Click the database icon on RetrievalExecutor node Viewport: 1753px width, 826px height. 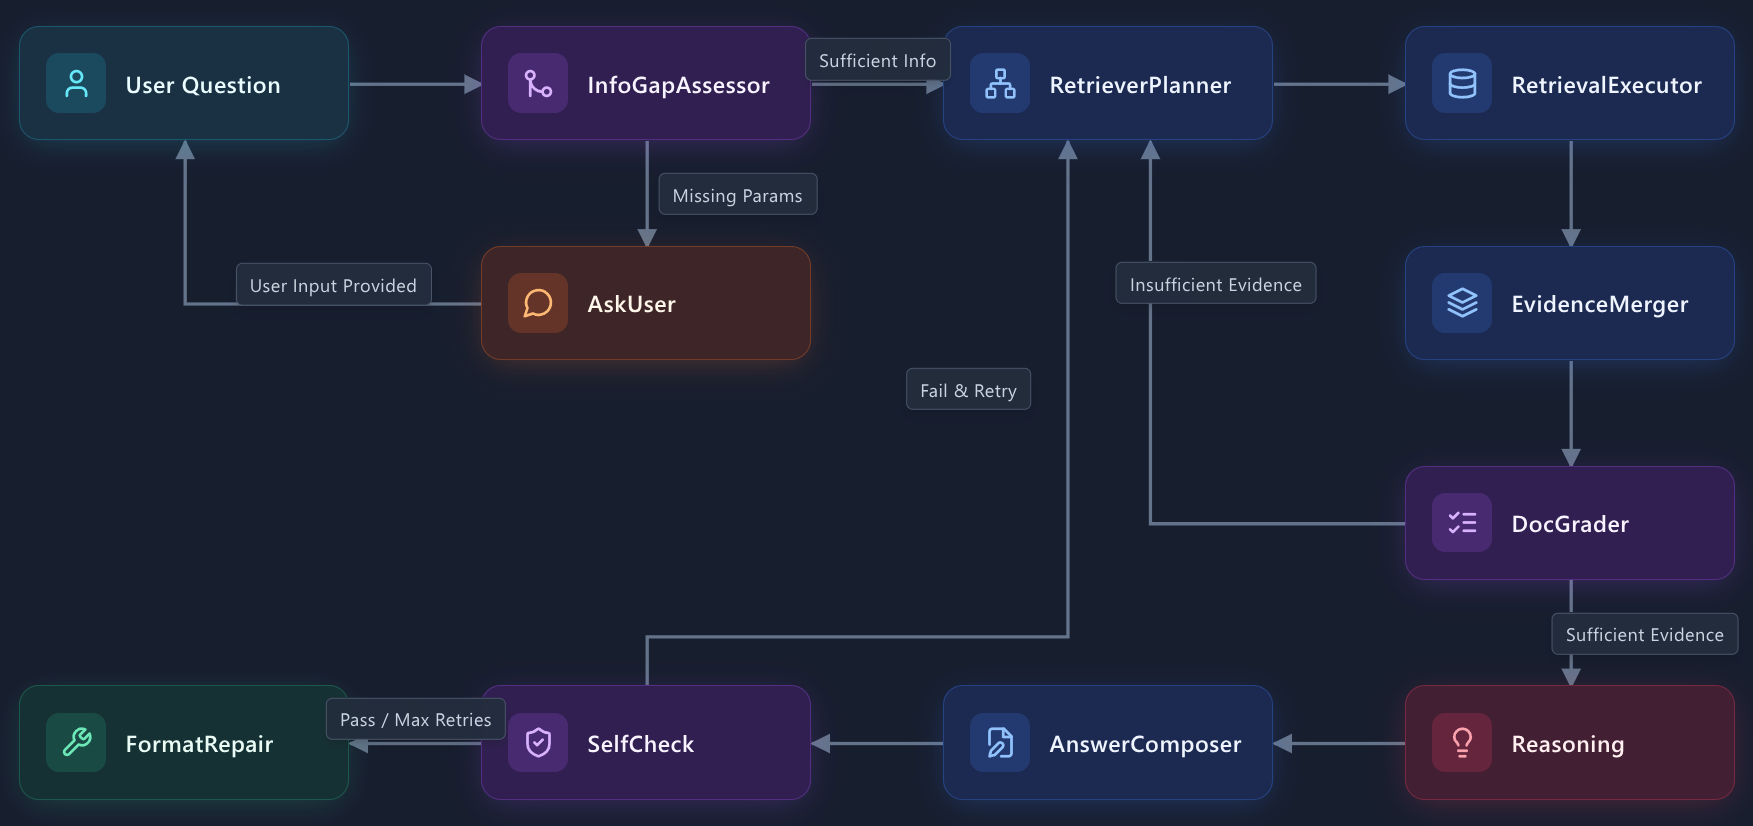point(1462,84)
